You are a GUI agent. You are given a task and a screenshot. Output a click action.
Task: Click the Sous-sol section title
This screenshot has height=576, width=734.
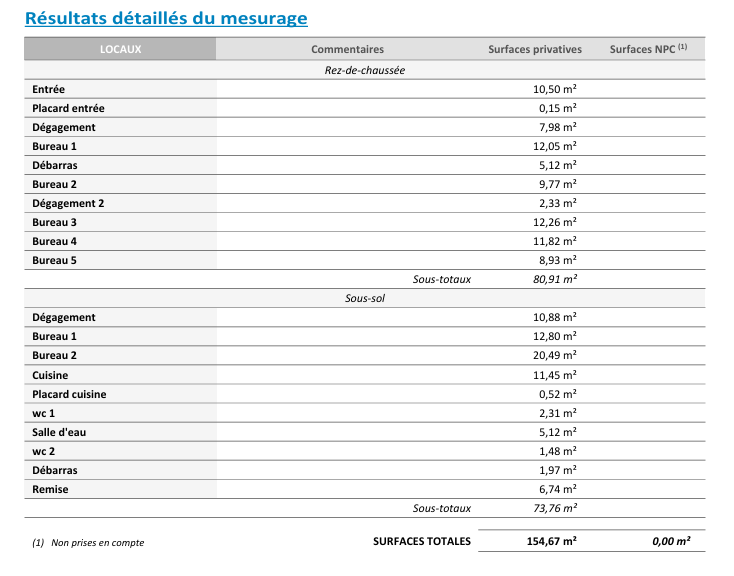(364, 298)
